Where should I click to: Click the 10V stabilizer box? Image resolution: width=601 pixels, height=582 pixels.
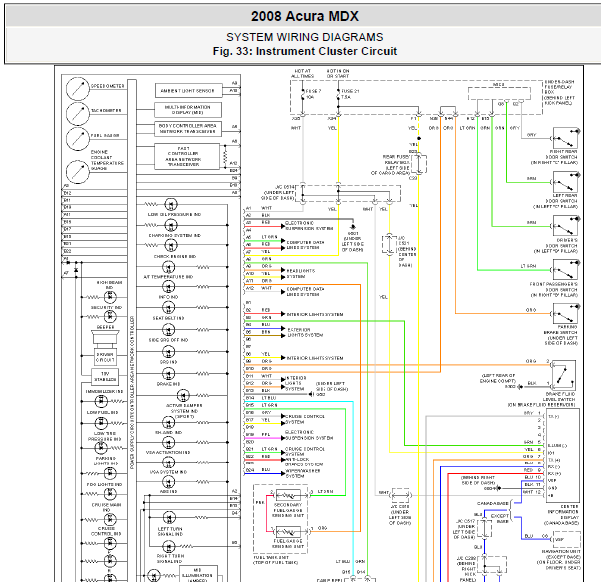click(x=105, y=376)
